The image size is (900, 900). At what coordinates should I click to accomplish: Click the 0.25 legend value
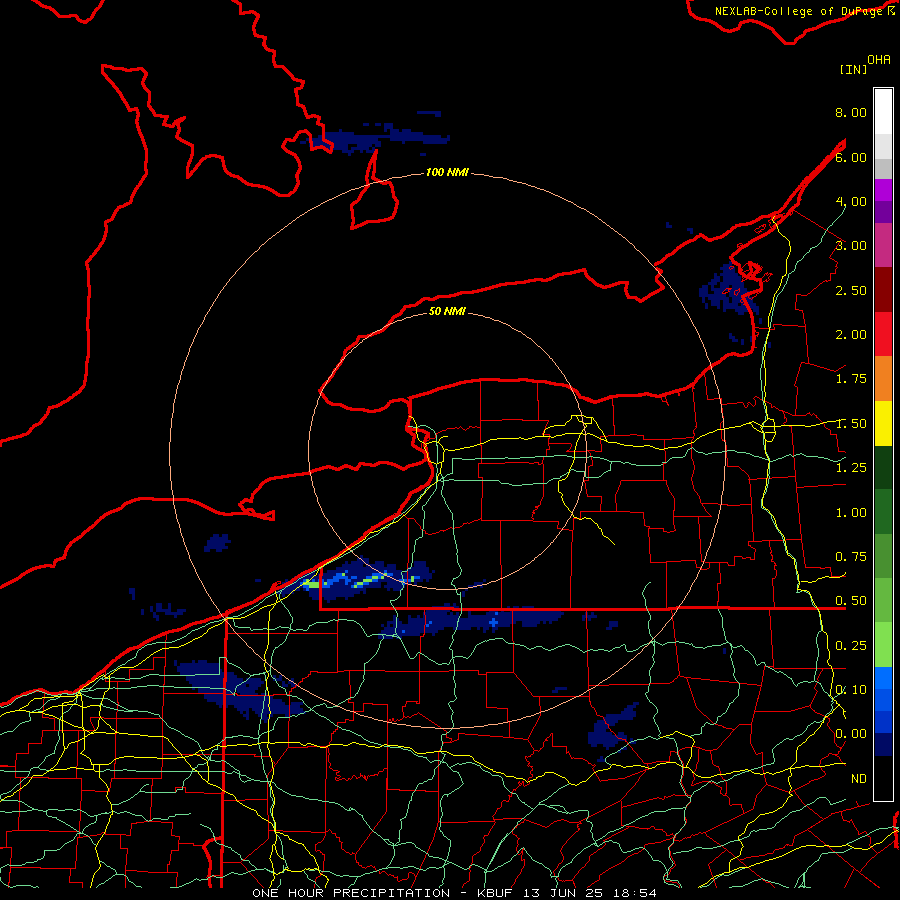pos(851,646)
